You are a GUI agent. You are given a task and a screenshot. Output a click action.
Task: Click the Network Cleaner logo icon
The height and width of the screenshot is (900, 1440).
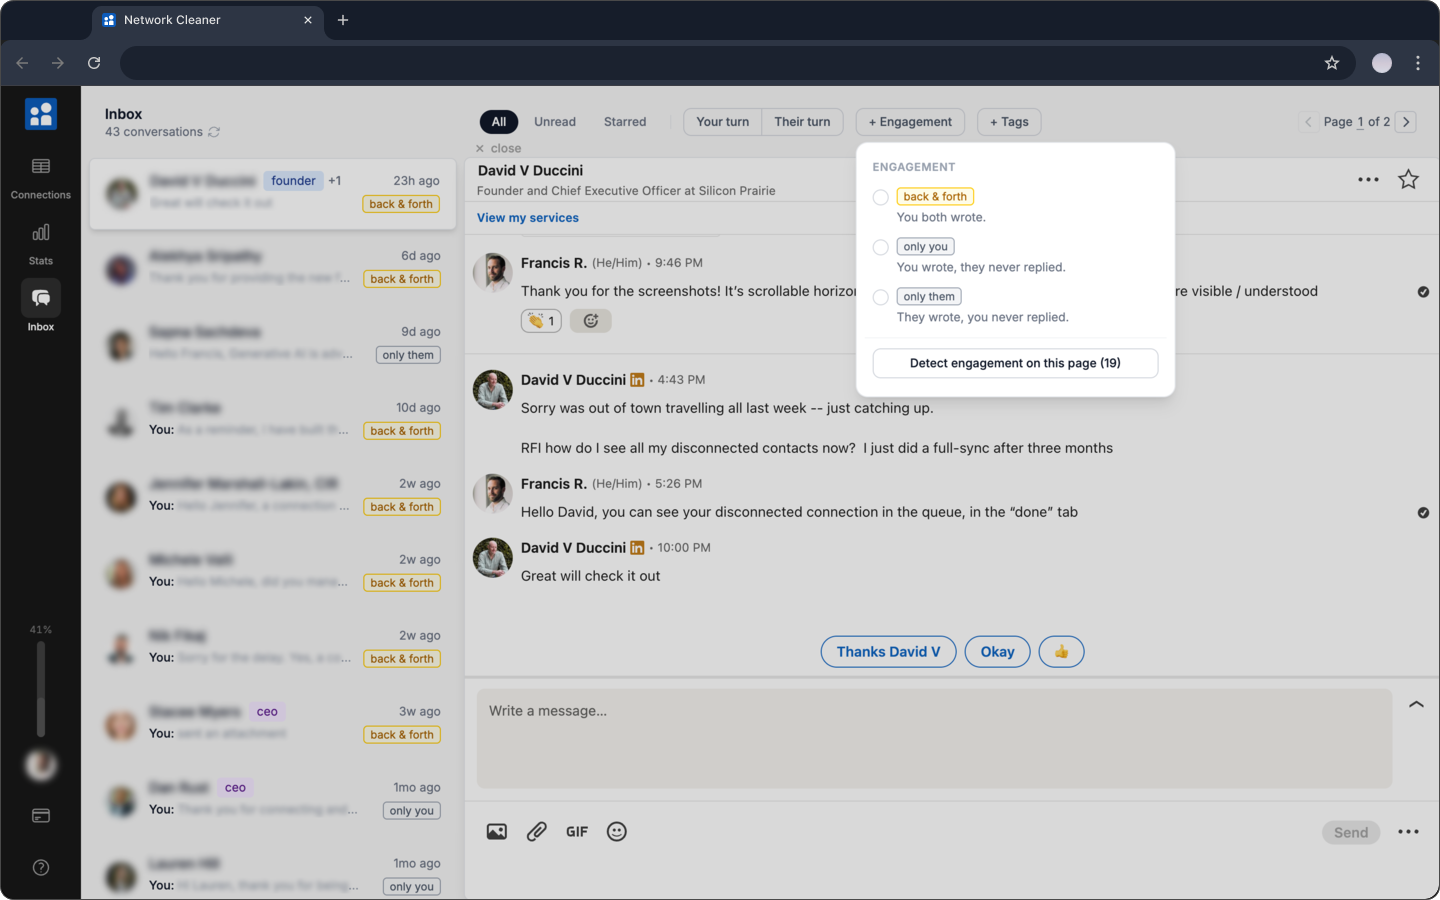pyautogui.click(x=41, y=114)
